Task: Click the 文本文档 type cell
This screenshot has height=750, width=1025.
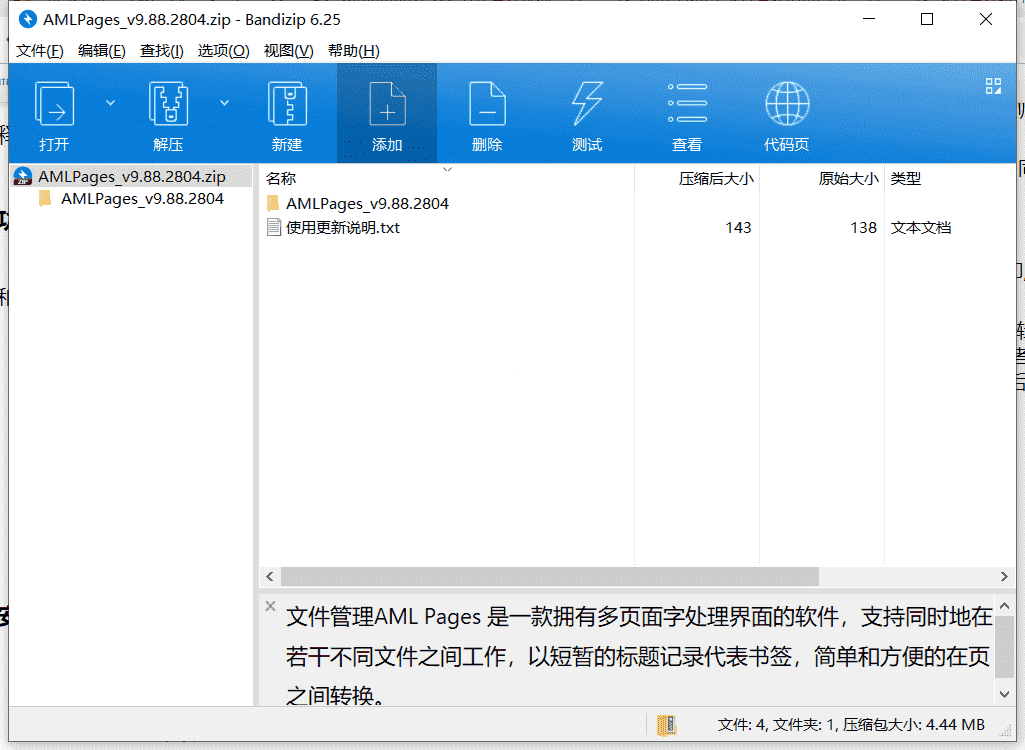Action: point(920,228)
